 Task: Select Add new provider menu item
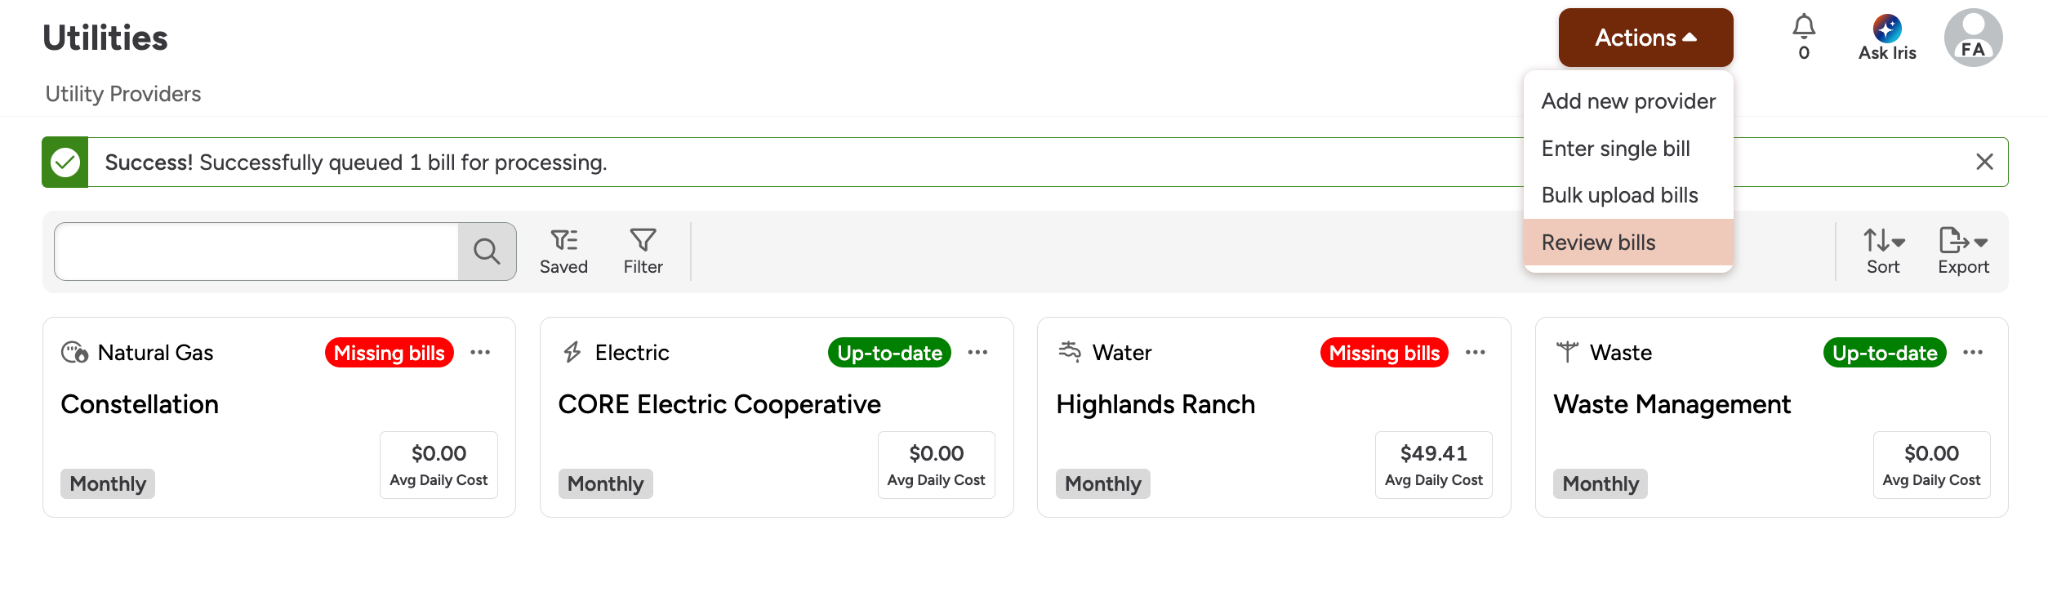point(1628,101)
